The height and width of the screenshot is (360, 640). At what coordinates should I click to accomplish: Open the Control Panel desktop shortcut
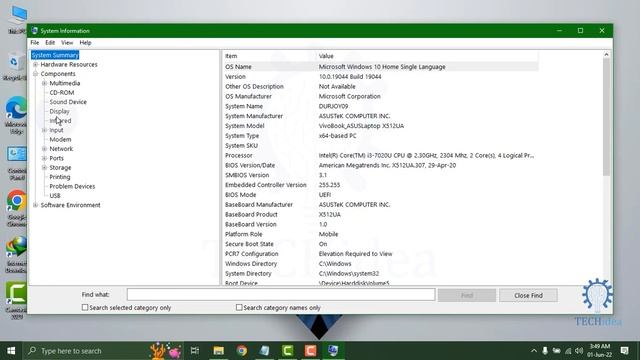click(16, 163)
